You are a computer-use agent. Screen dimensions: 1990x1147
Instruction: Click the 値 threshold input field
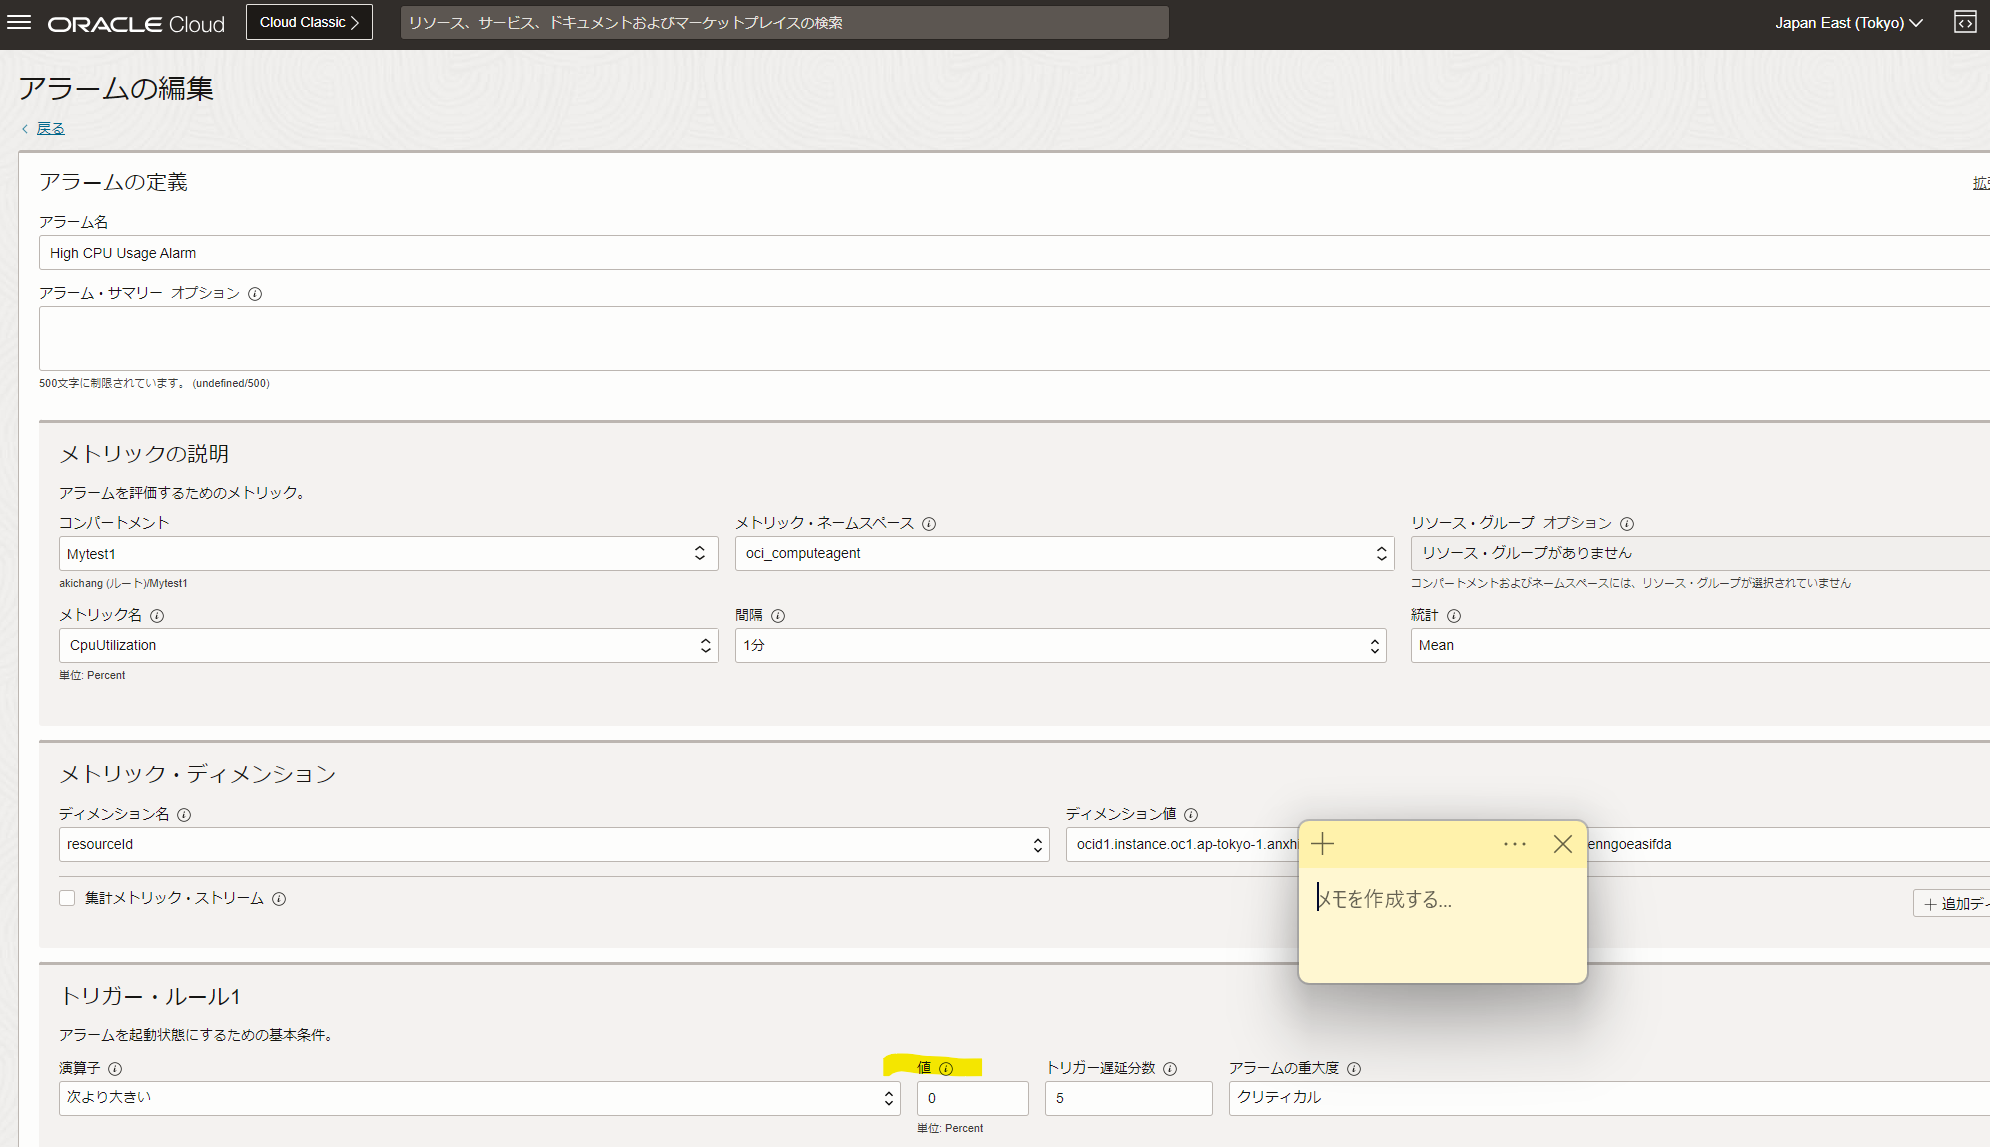pyautogui.click(x=972, y=1098)
